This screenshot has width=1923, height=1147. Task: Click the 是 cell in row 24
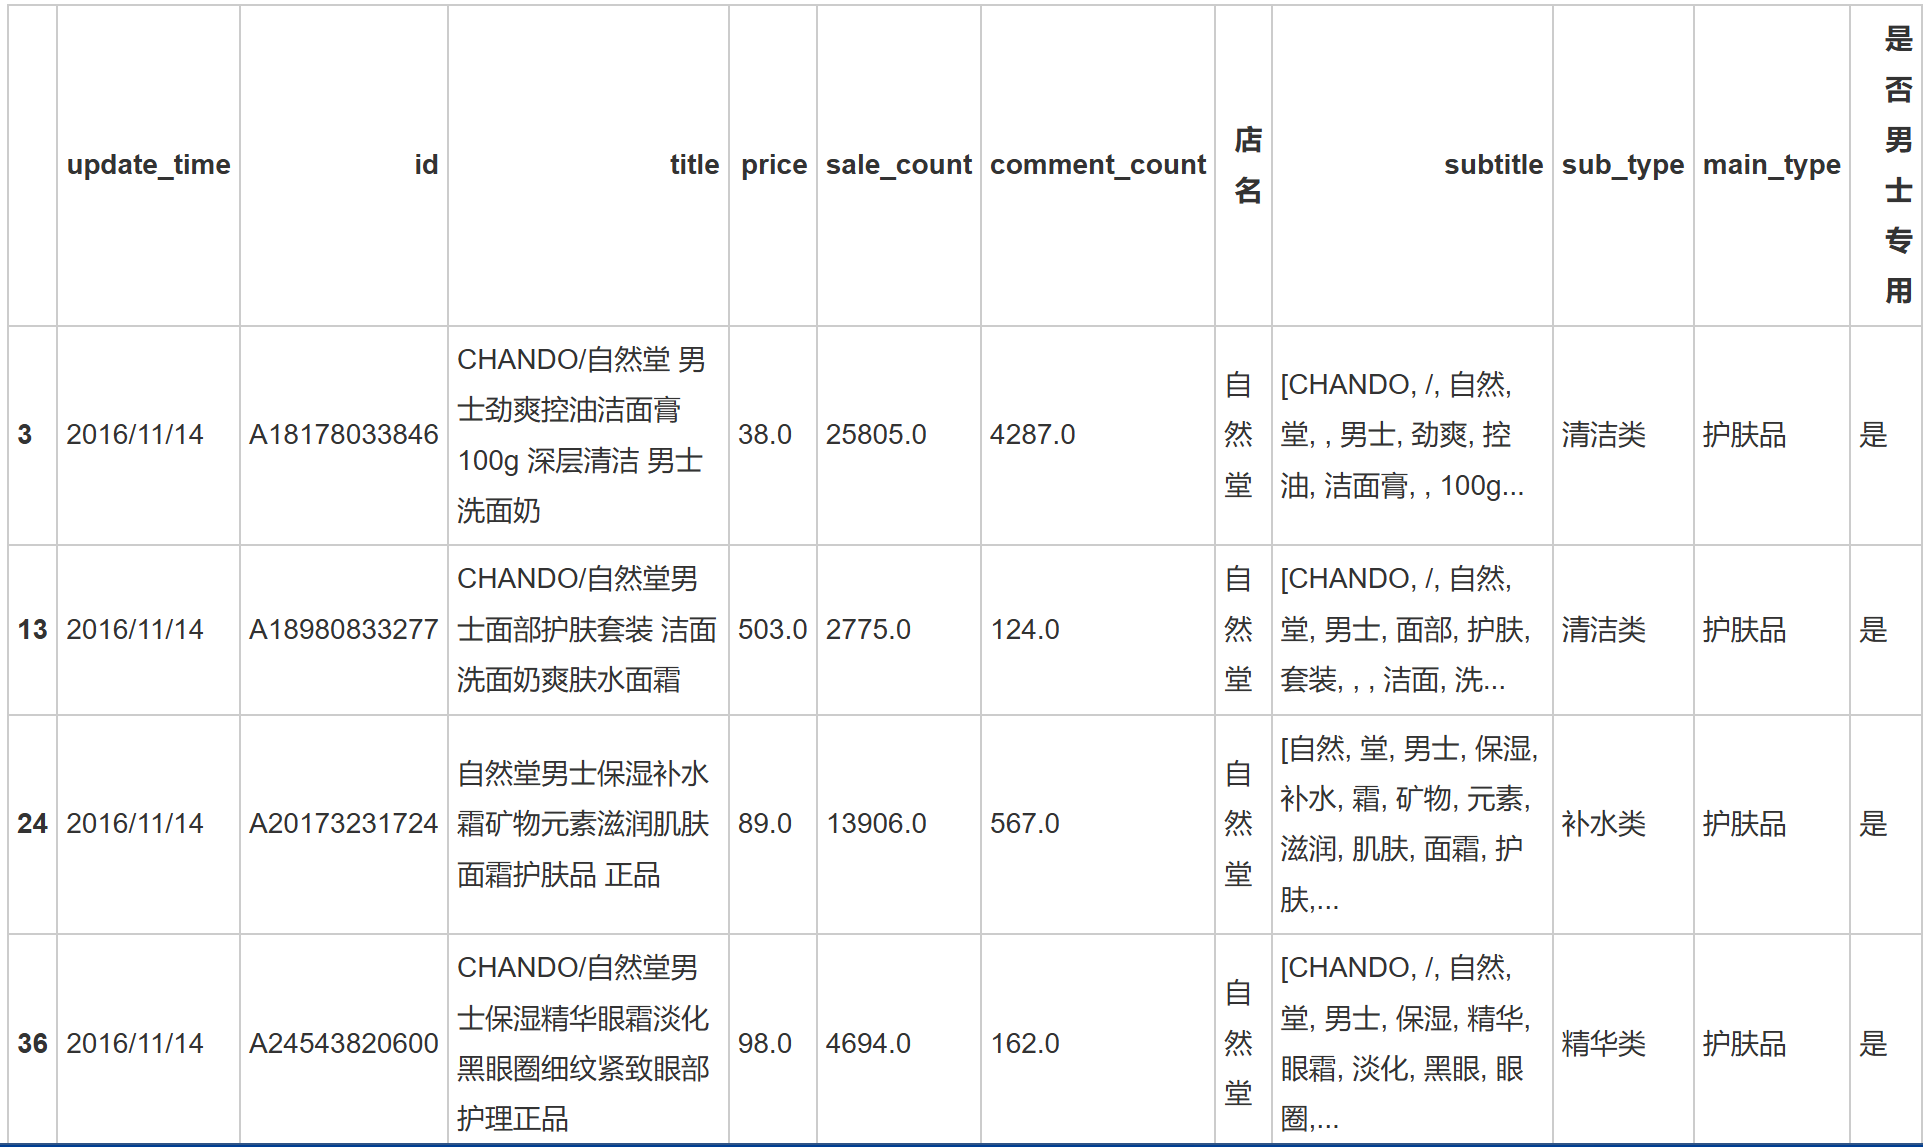(1886, 824)
